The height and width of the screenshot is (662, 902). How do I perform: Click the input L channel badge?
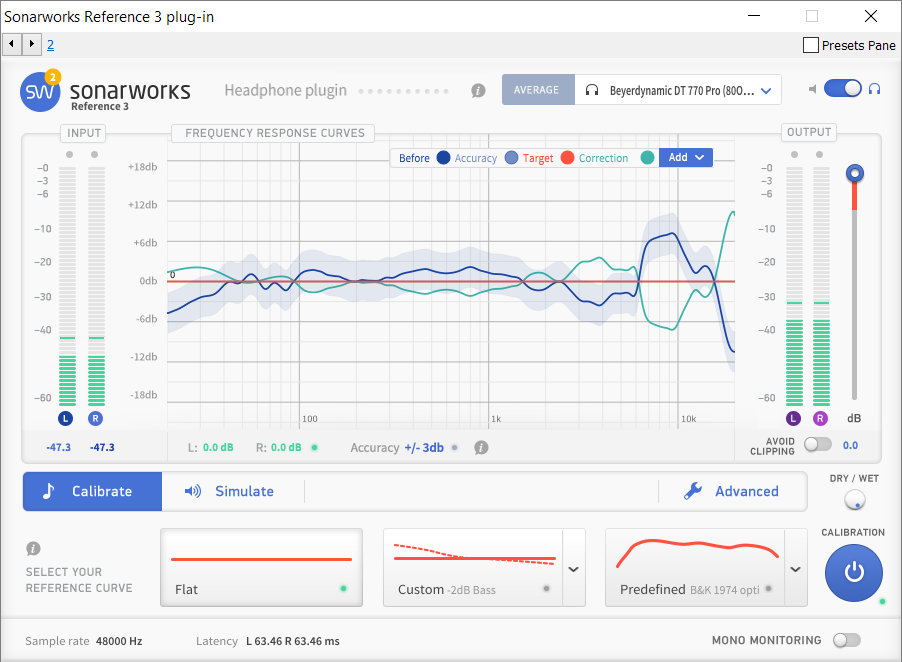point(66,418)
